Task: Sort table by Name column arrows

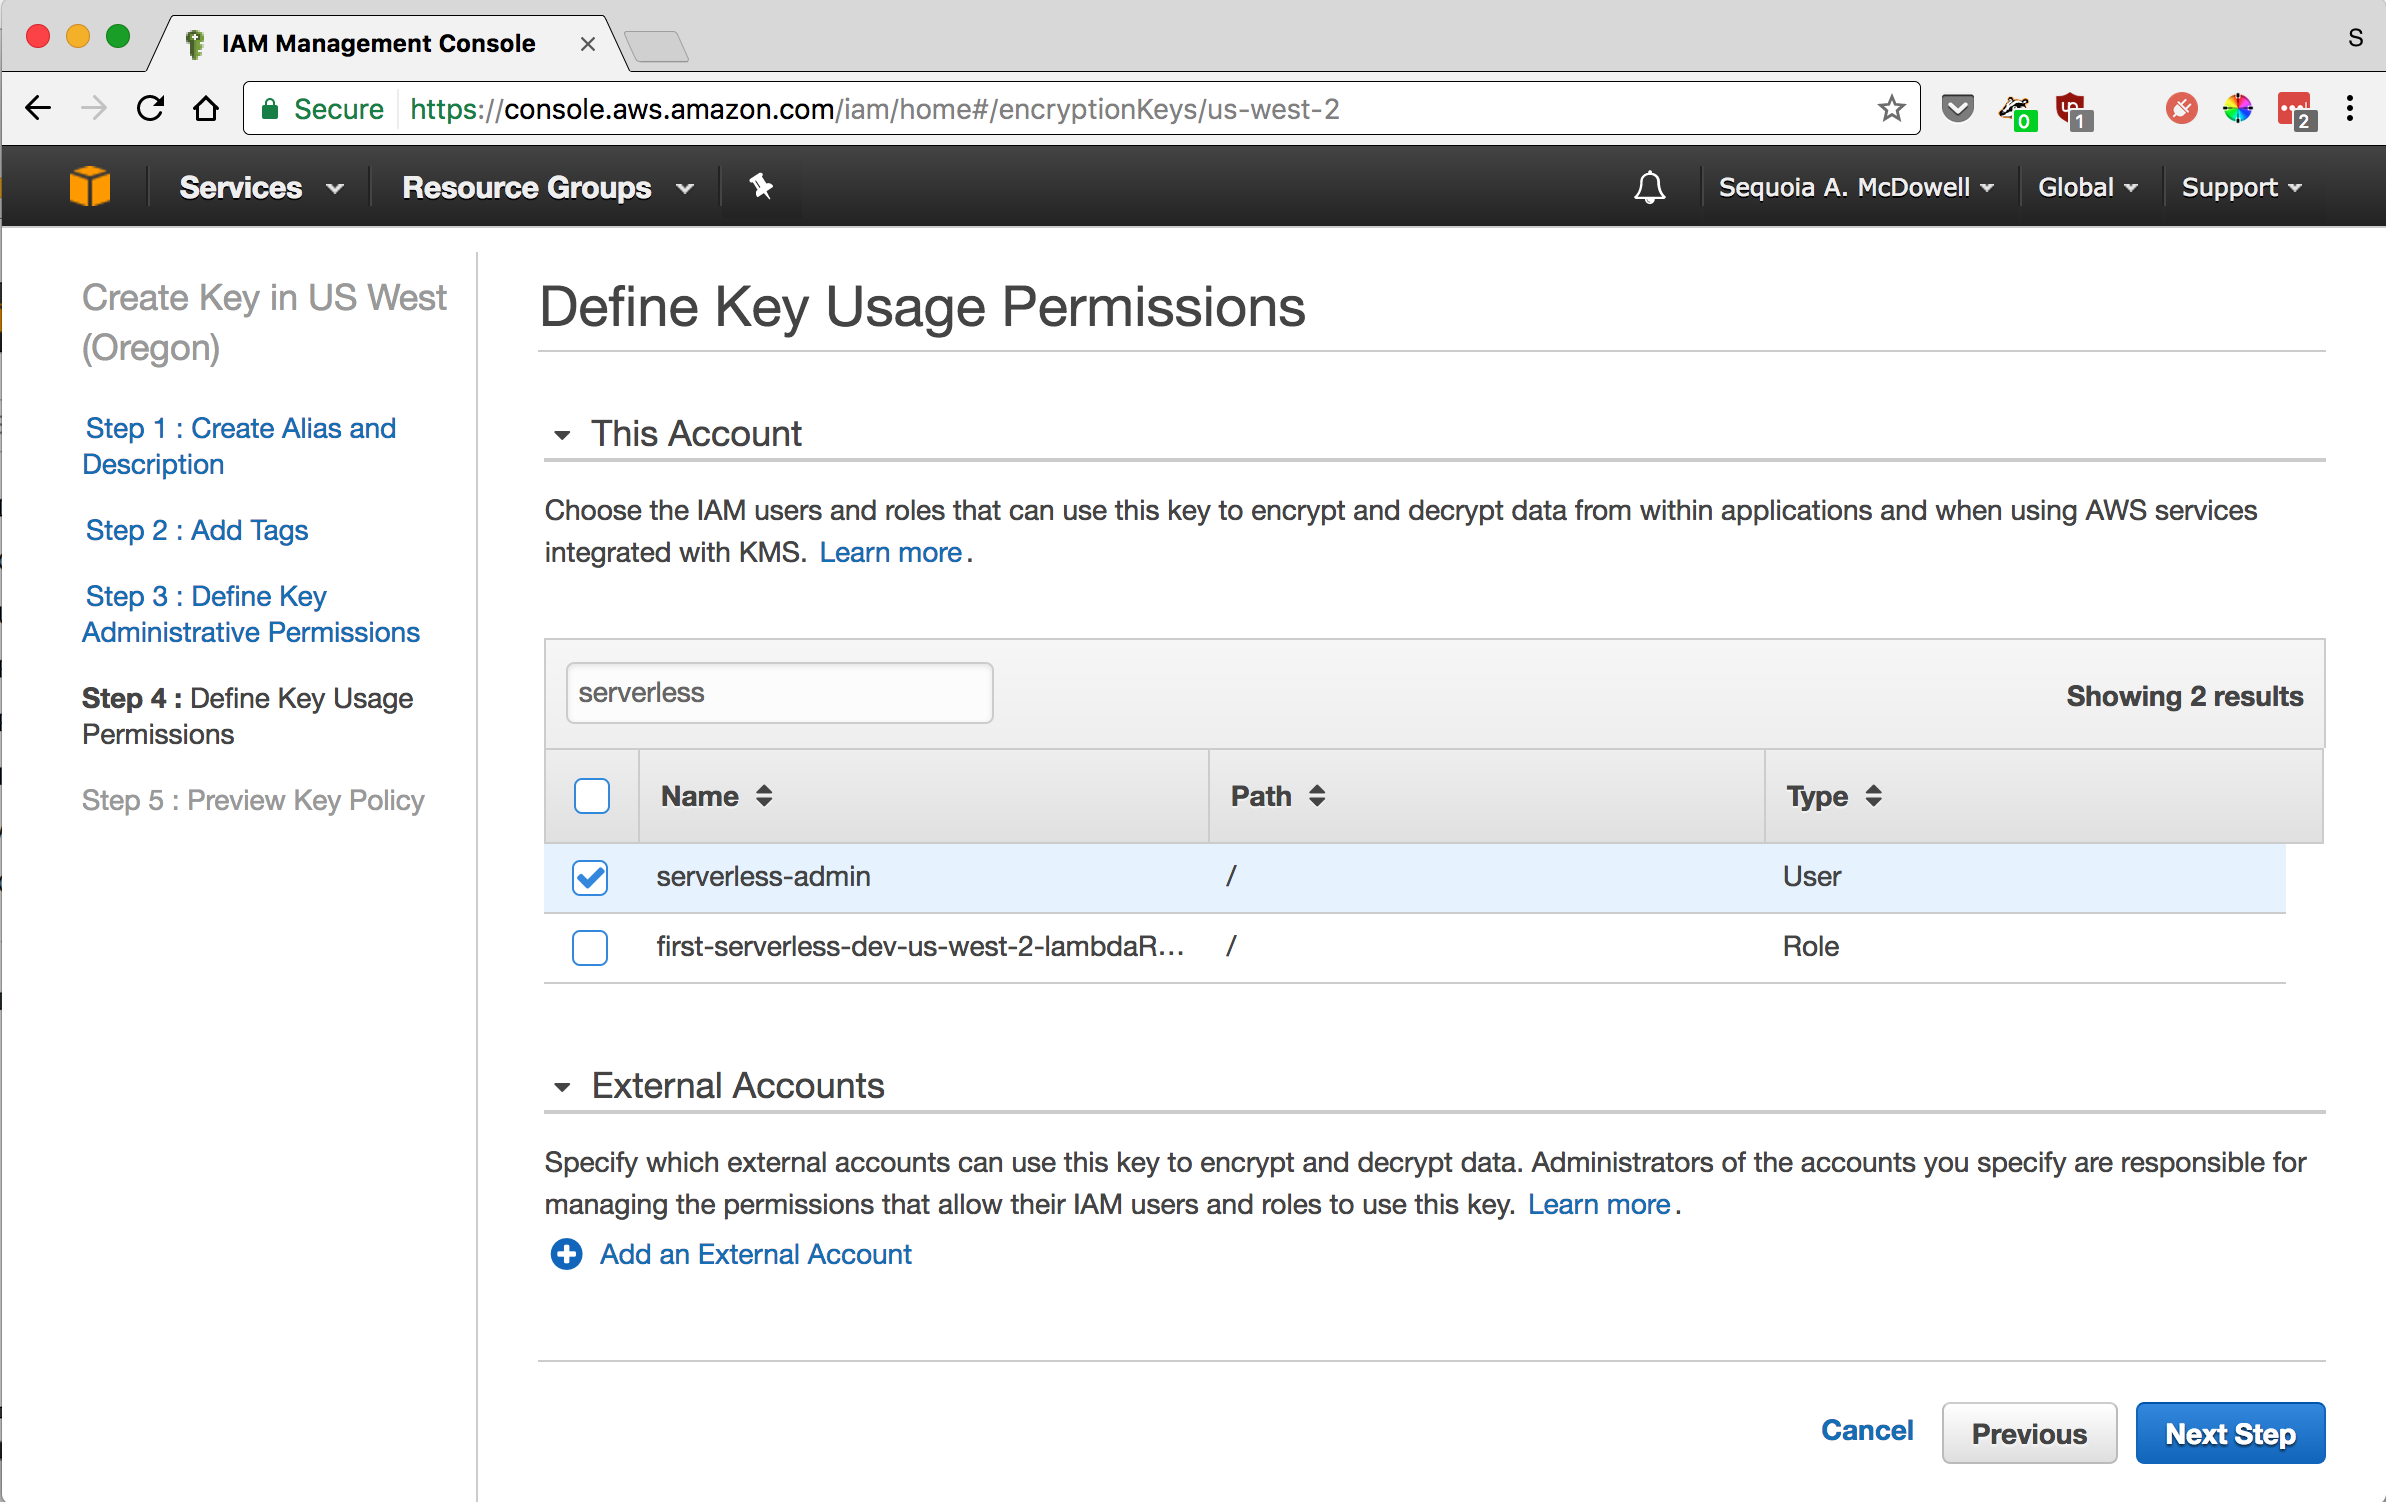Action: [764, 796]
